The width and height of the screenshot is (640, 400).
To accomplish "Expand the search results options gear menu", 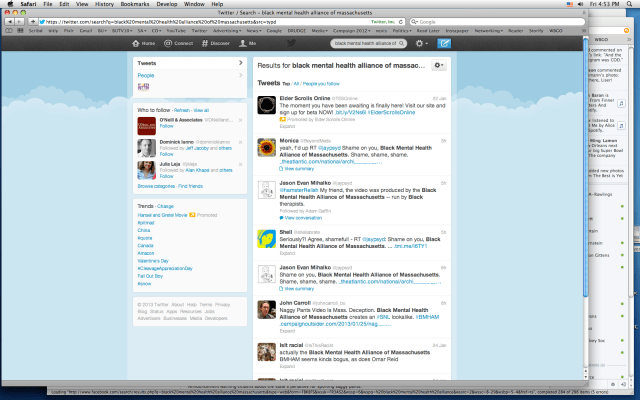I will pos(439,65).
